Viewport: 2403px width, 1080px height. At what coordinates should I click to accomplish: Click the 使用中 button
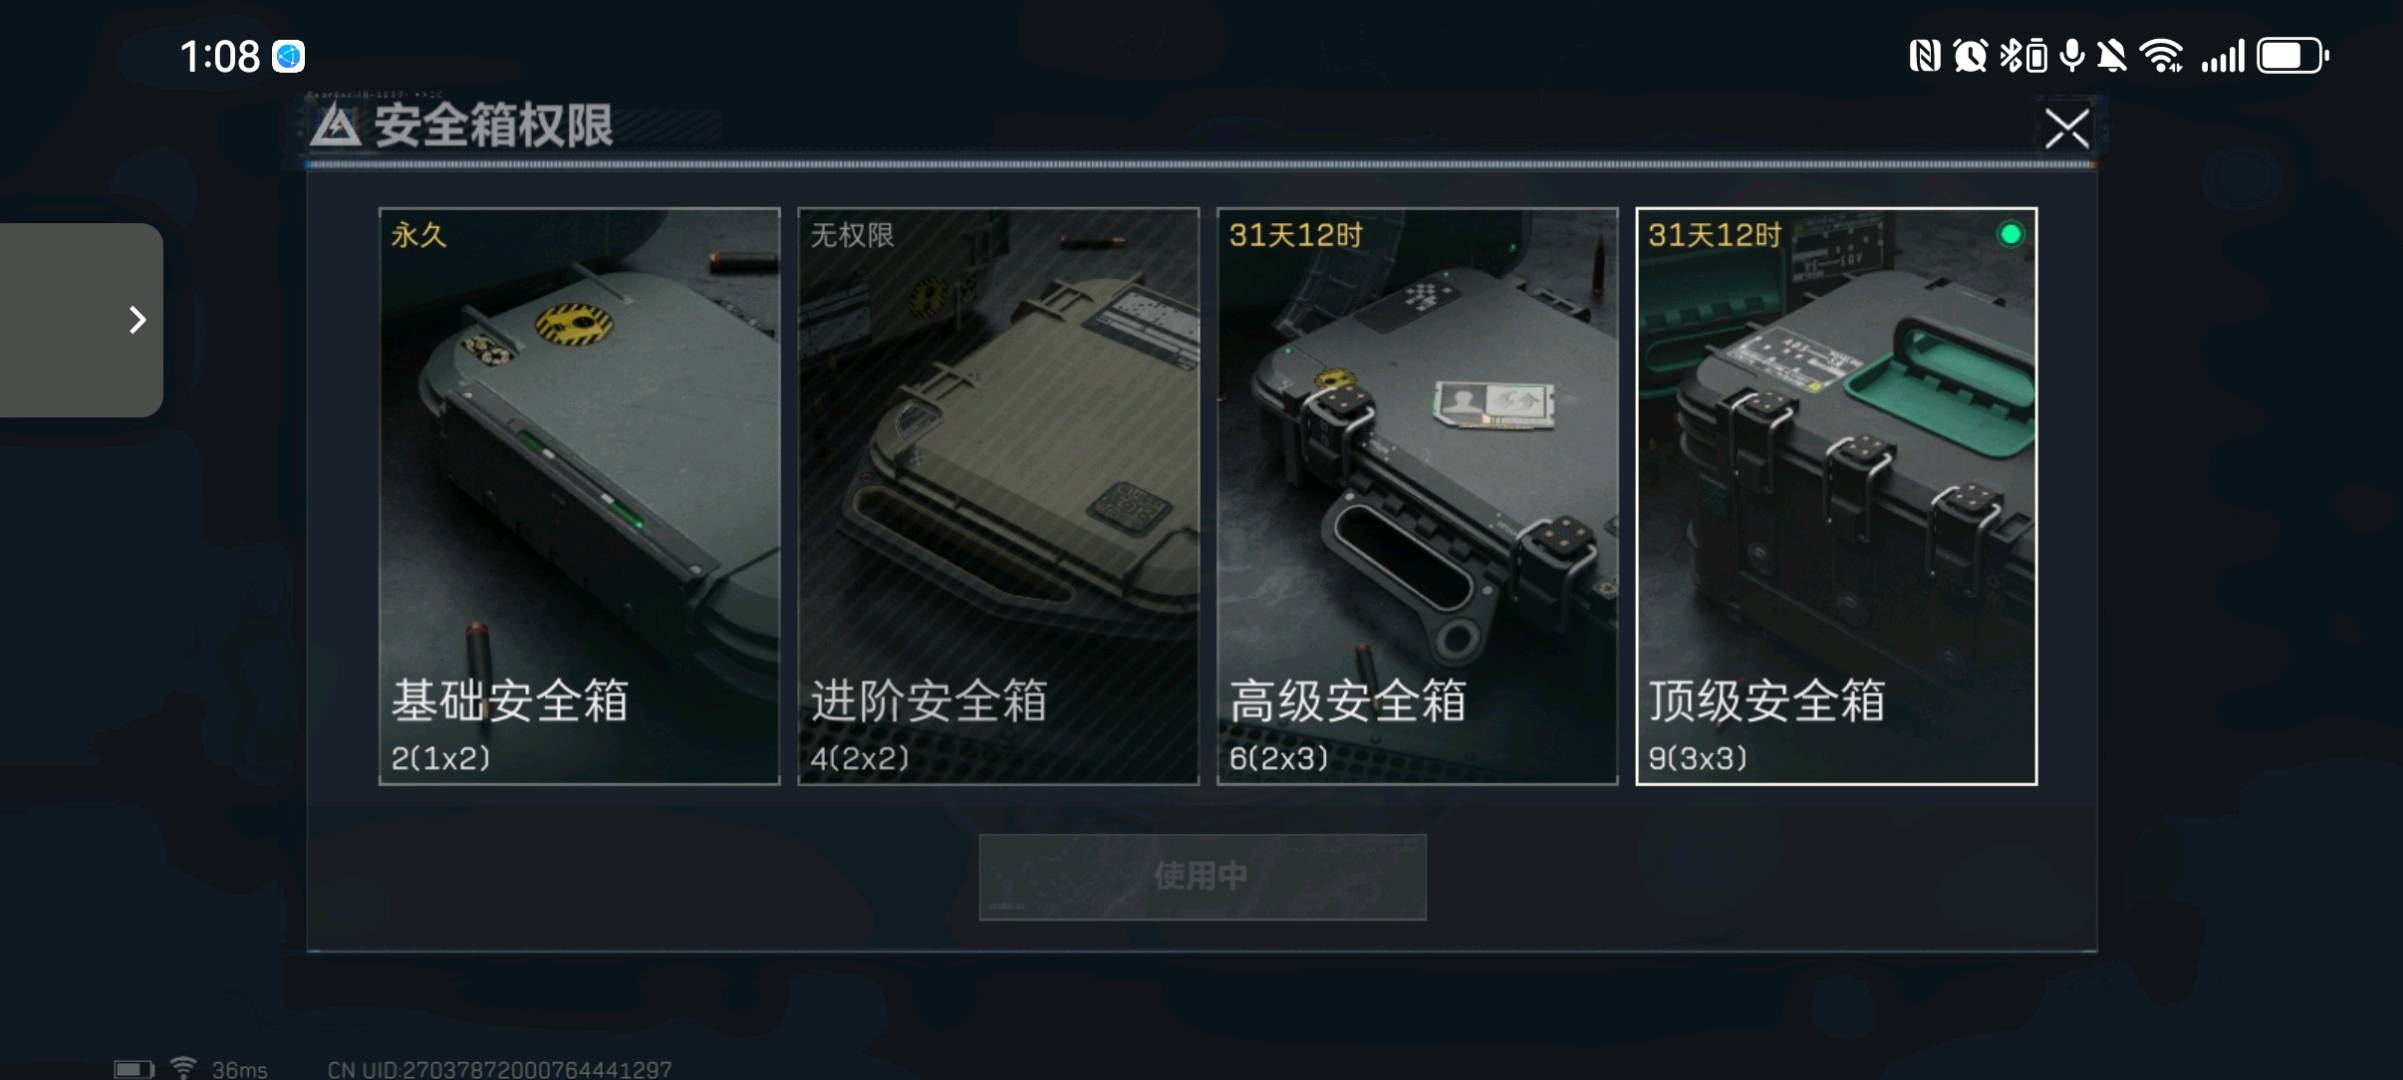coord(1202,877)
